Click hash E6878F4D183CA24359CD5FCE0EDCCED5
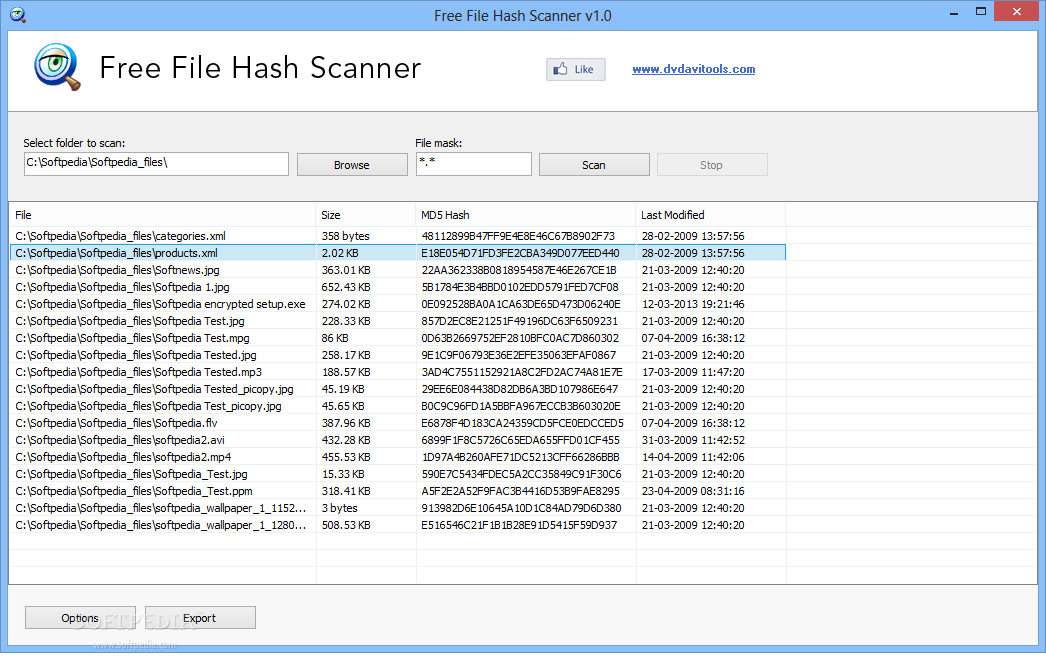1046x663 pixels. (522, 423)
